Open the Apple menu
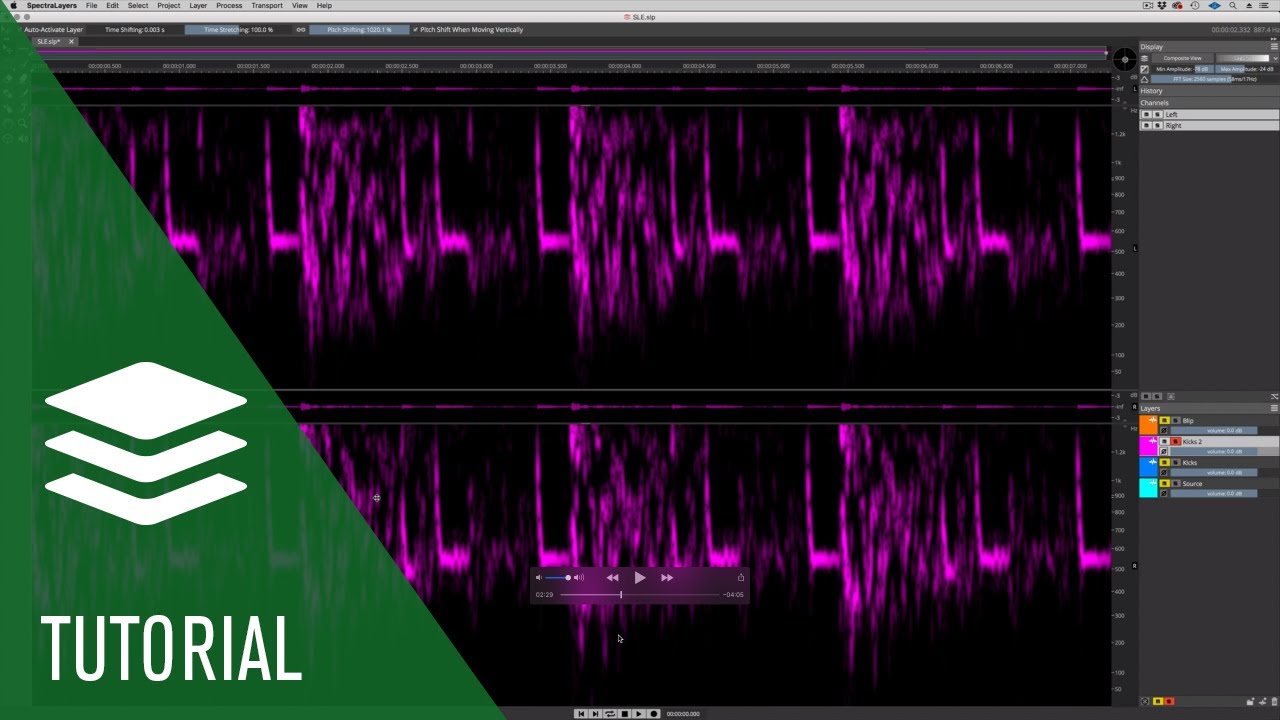 [13, 5]
